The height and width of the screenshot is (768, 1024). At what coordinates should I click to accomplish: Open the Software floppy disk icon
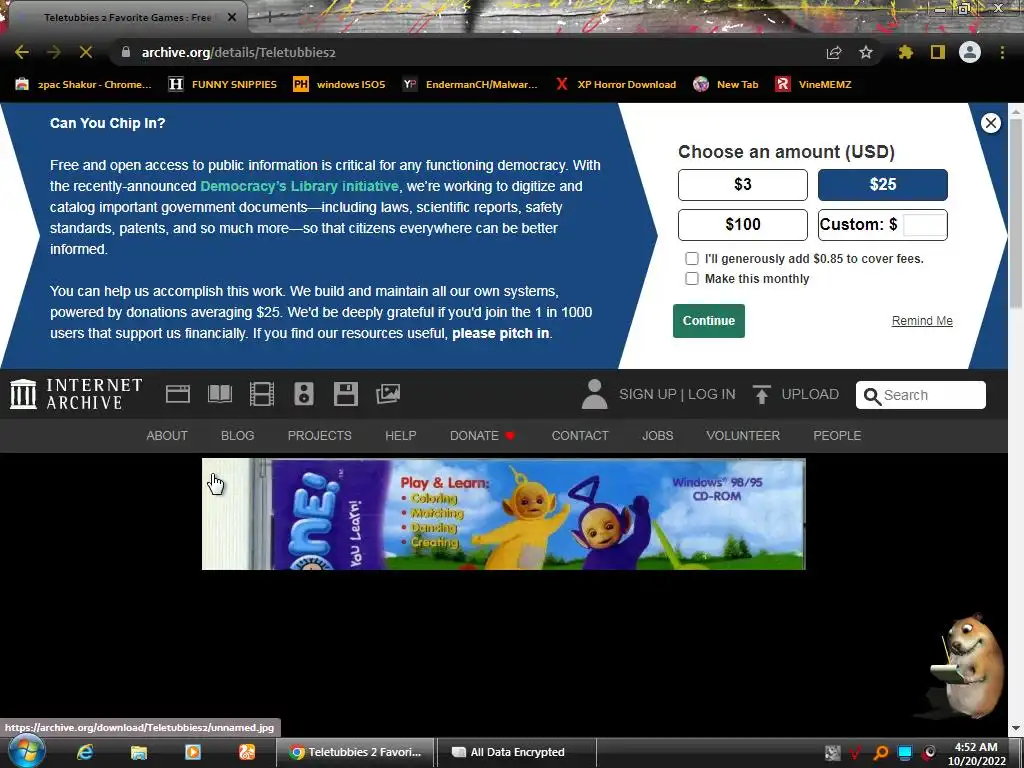tap(345, 394)
